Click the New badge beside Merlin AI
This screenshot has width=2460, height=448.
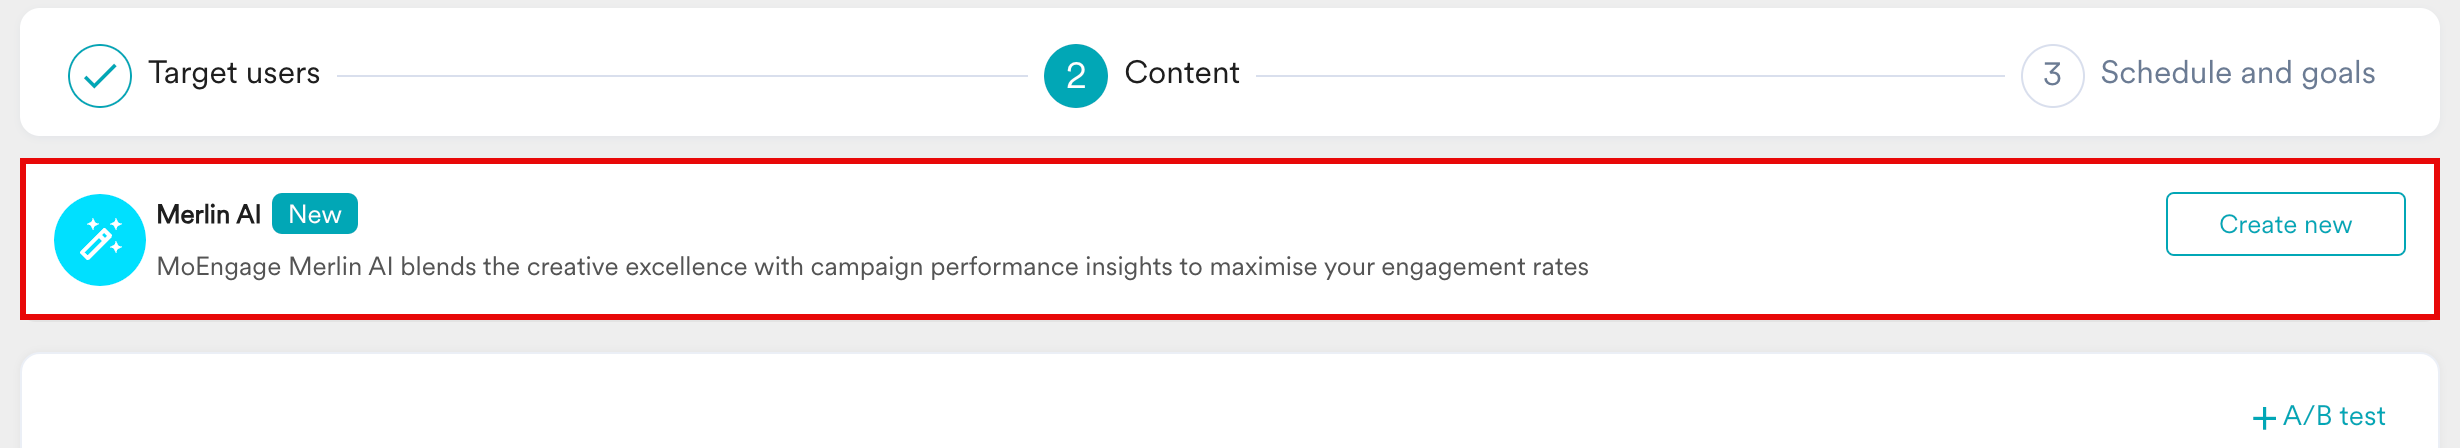[314, 214]
